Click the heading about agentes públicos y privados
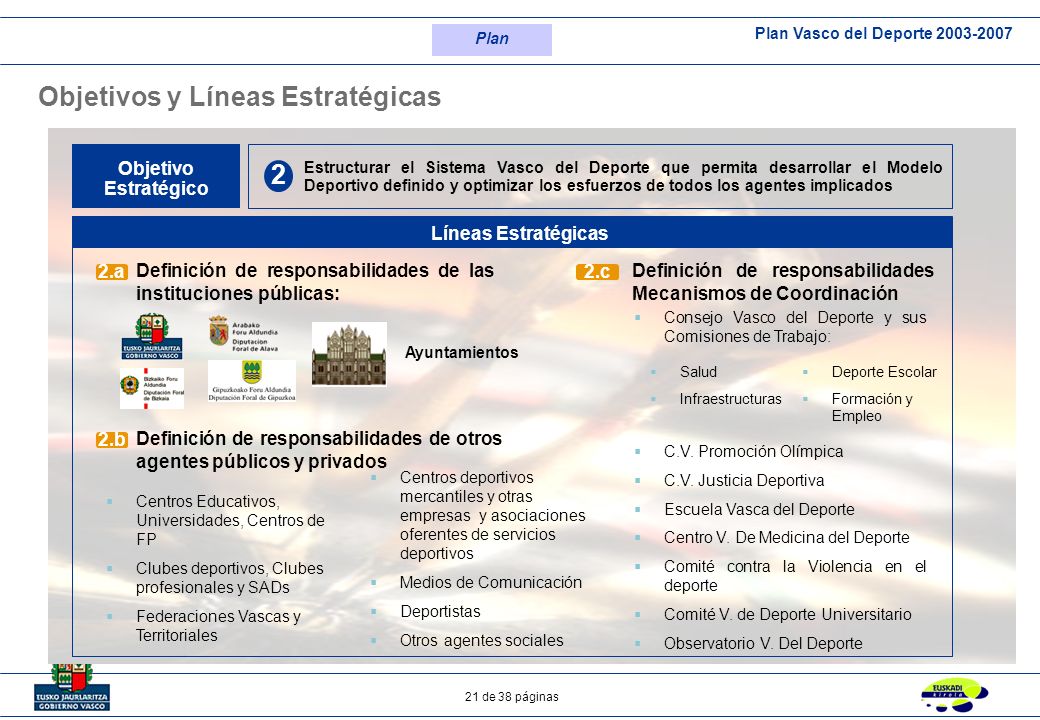 319,450
